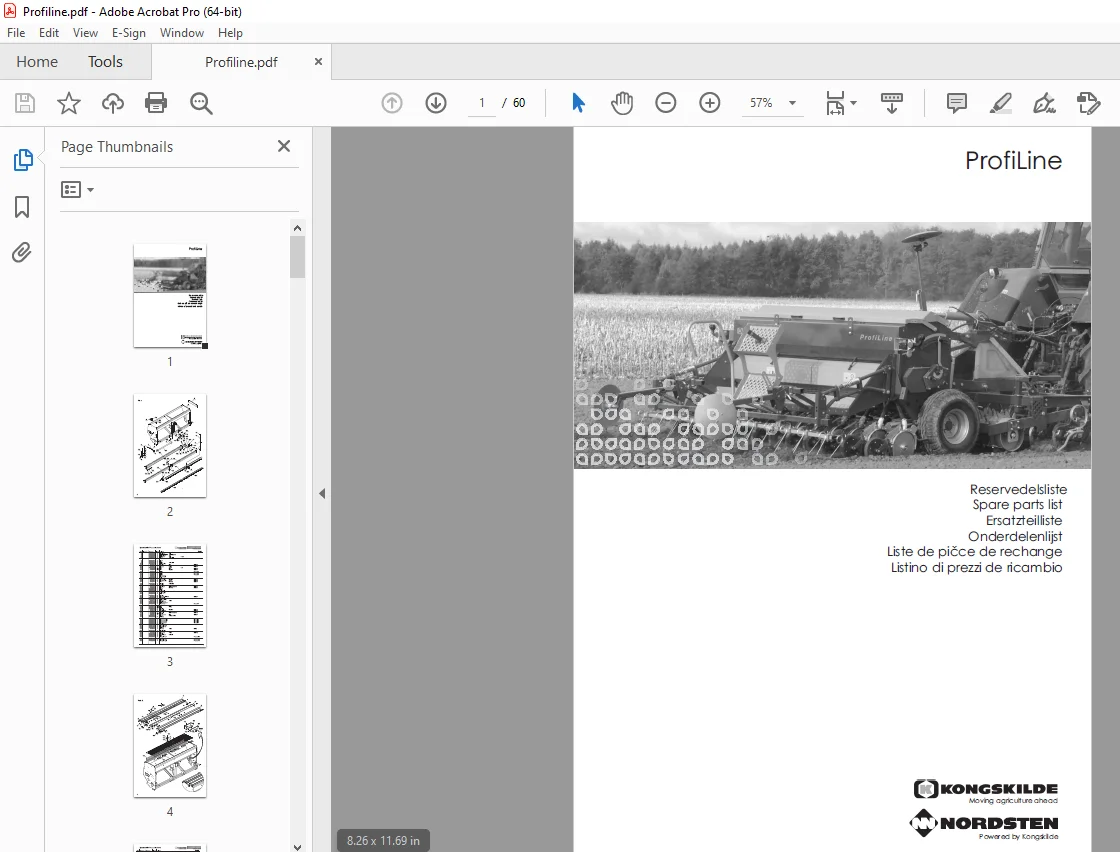This screenshot has width=1120, height=852.
Task: Open the zoom level dropdown
Action: click(x=792, y=103)
